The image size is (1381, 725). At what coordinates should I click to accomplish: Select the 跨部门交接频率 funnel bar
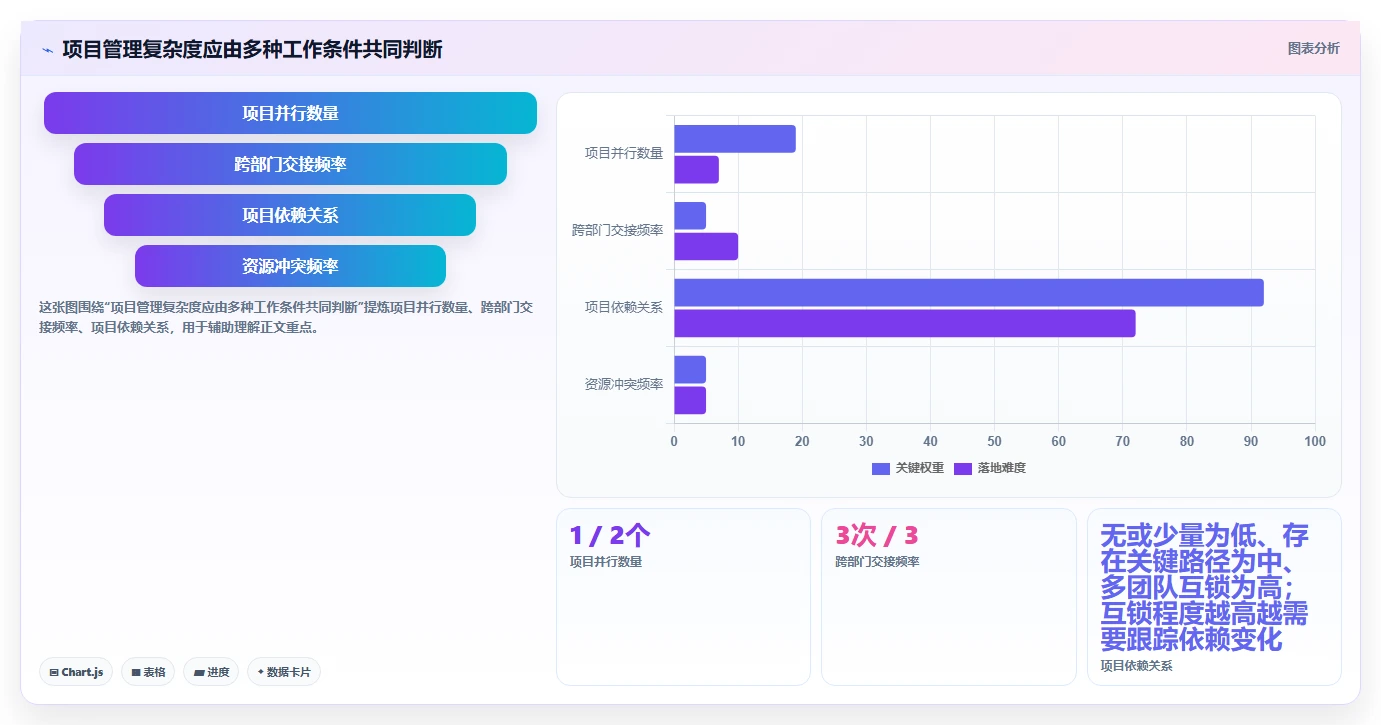(290, 164)
